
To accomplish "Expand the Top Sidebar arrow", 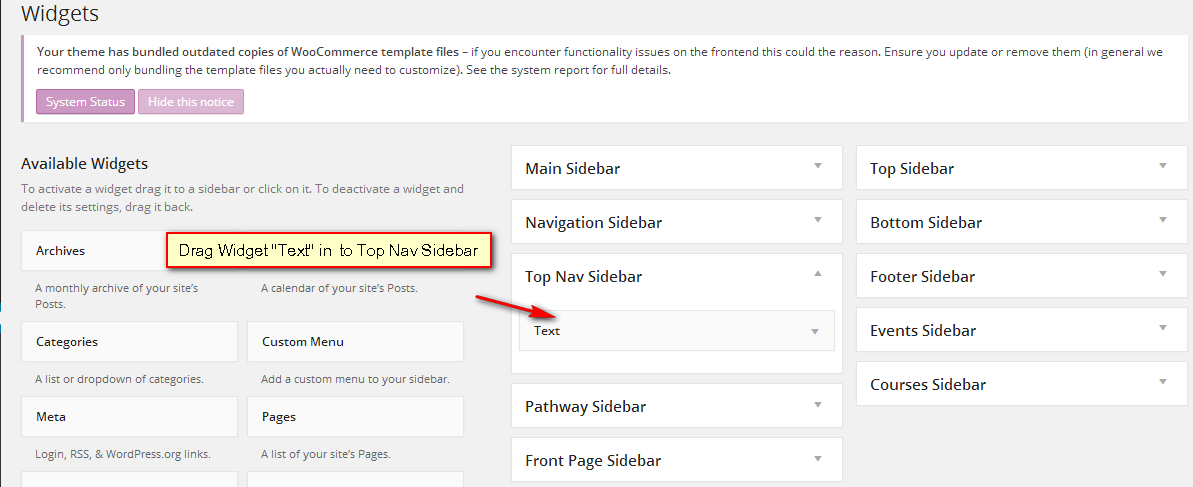I will click(x=1162, y=166).
